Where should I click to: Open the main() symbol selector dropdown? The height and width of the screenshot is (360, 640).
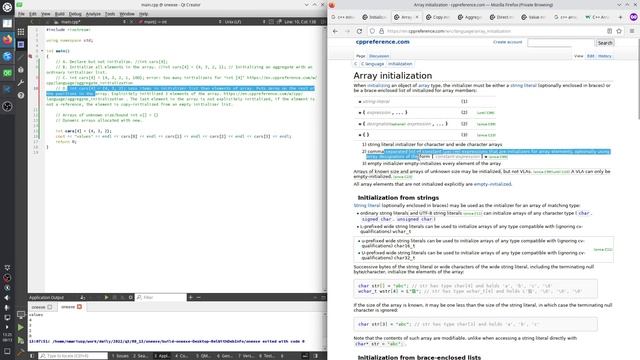pyautogui.click(x=180, y=22)
